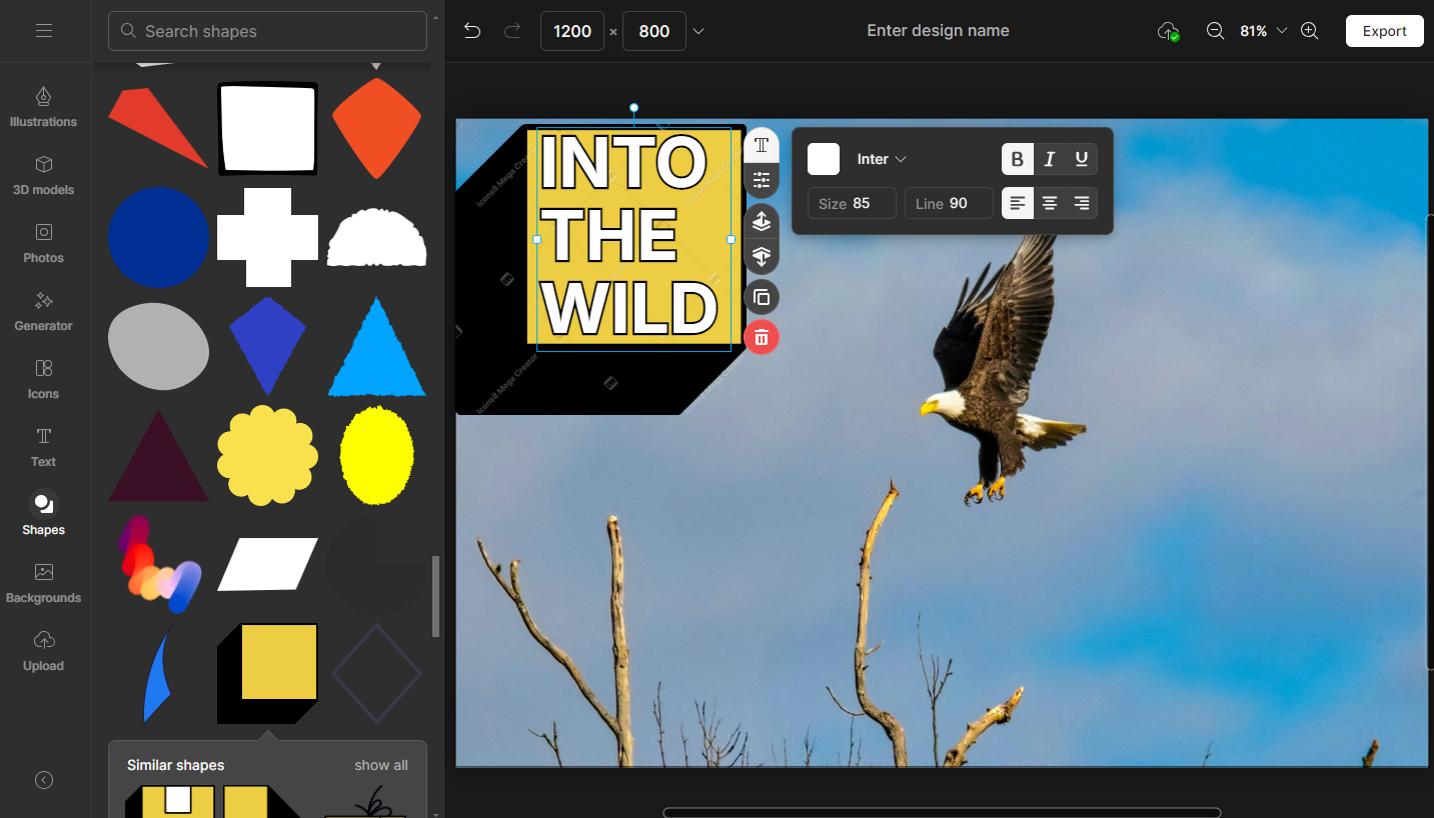Add the blue diamond kite shape
Screen dimensions: 1434x818
click(x=267, y=346)
